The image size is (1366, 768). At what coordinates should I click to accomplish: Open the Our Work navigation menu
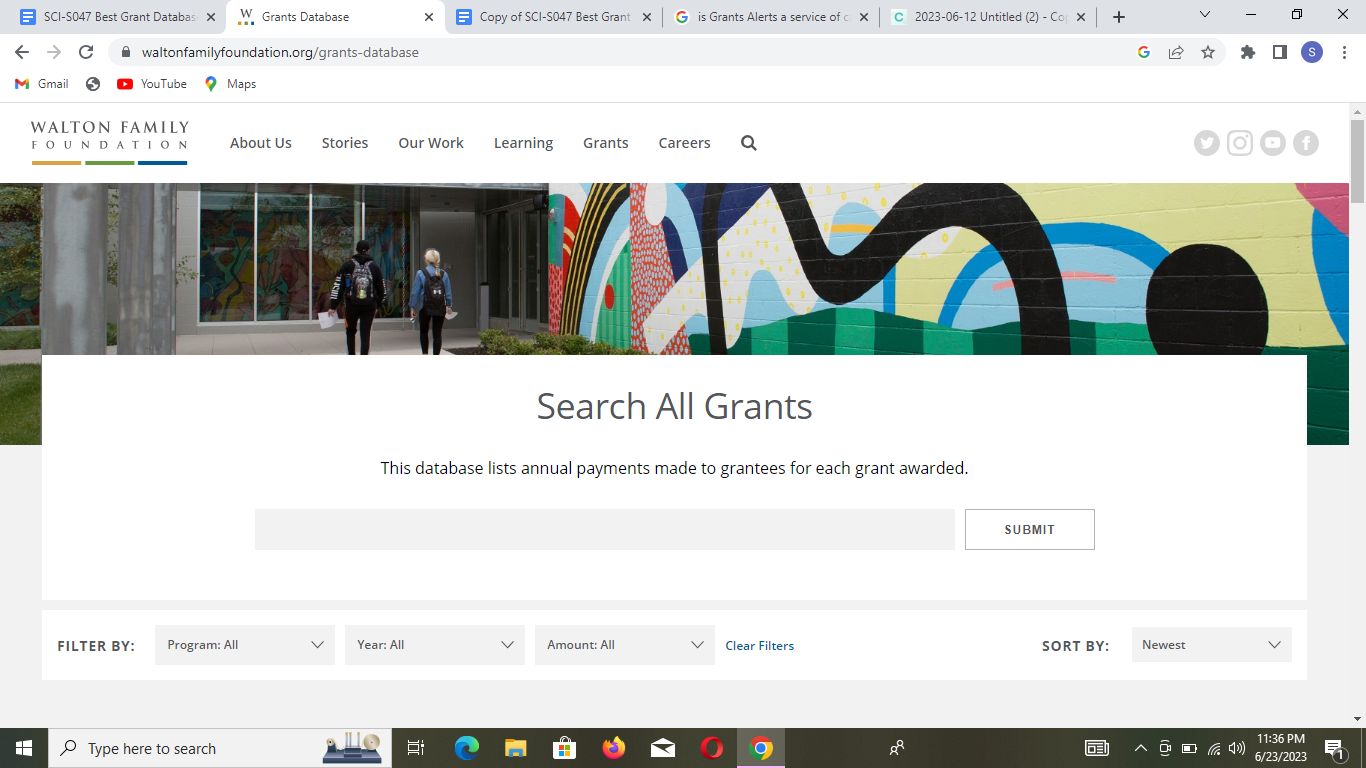tap(430, 143)
